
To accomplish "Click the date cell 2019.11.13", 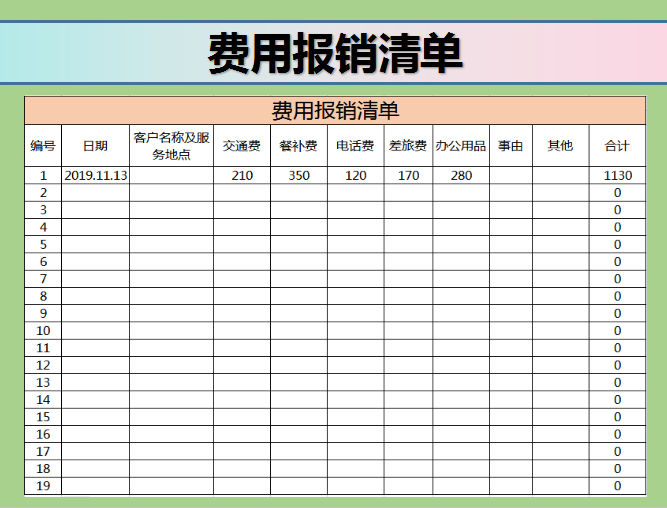I will tap(95, 176).
